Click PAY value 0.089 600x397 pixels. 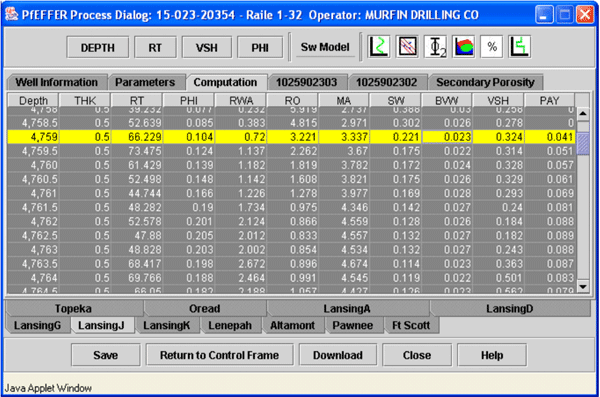(549, 235)
